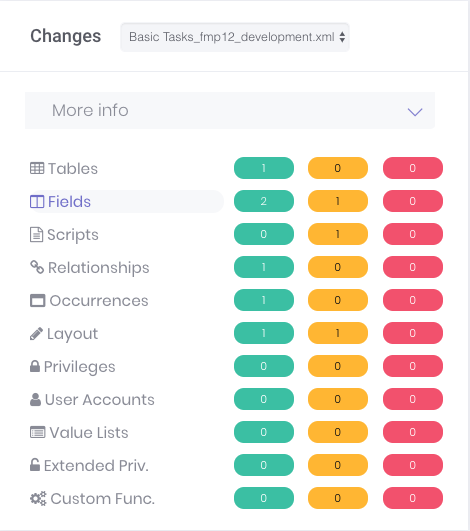This screenshot has width=470, height=531.
Task: Click the orange modified badge for Fields
Action: 338,201
